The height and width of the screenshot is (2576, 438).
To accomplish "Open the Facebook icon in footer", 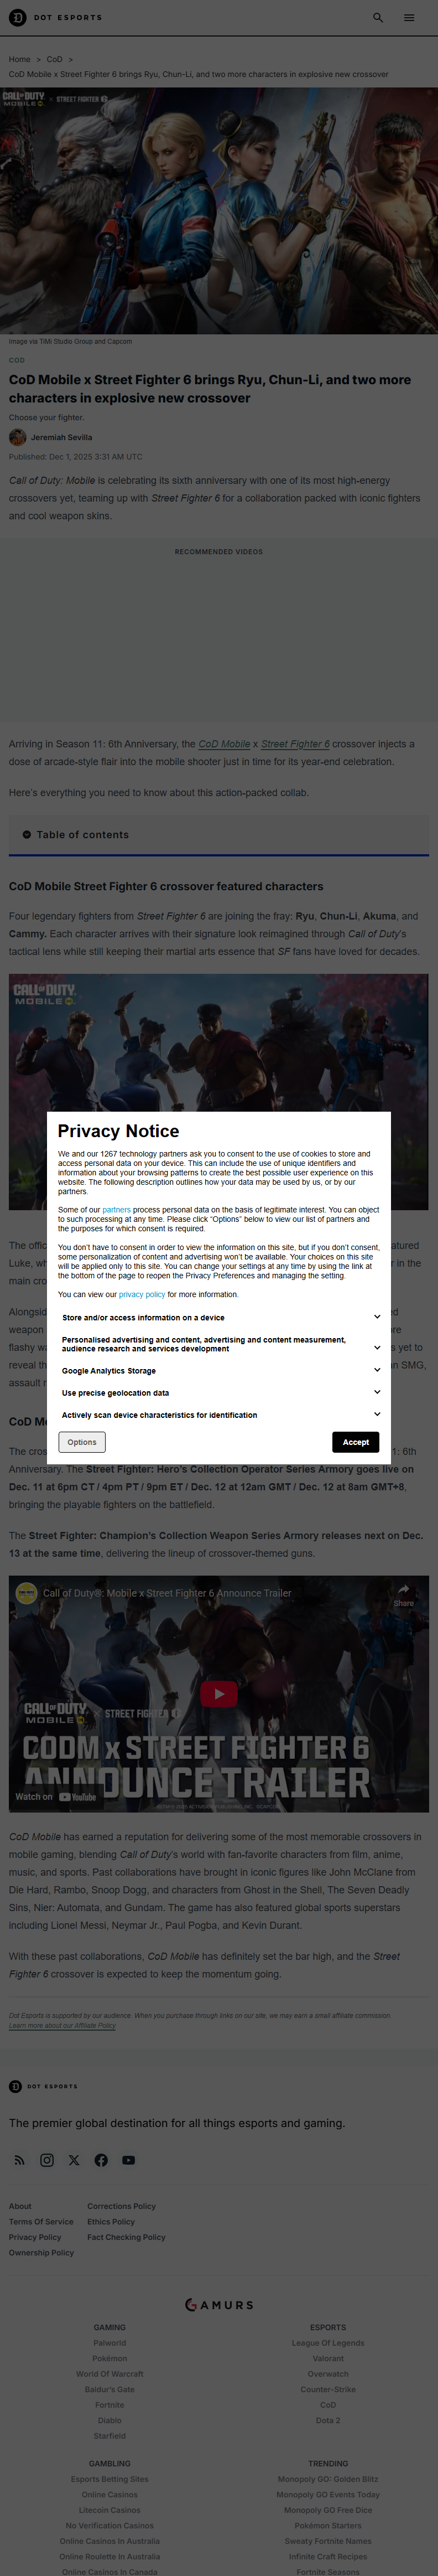I will [x=101, y=2160].
